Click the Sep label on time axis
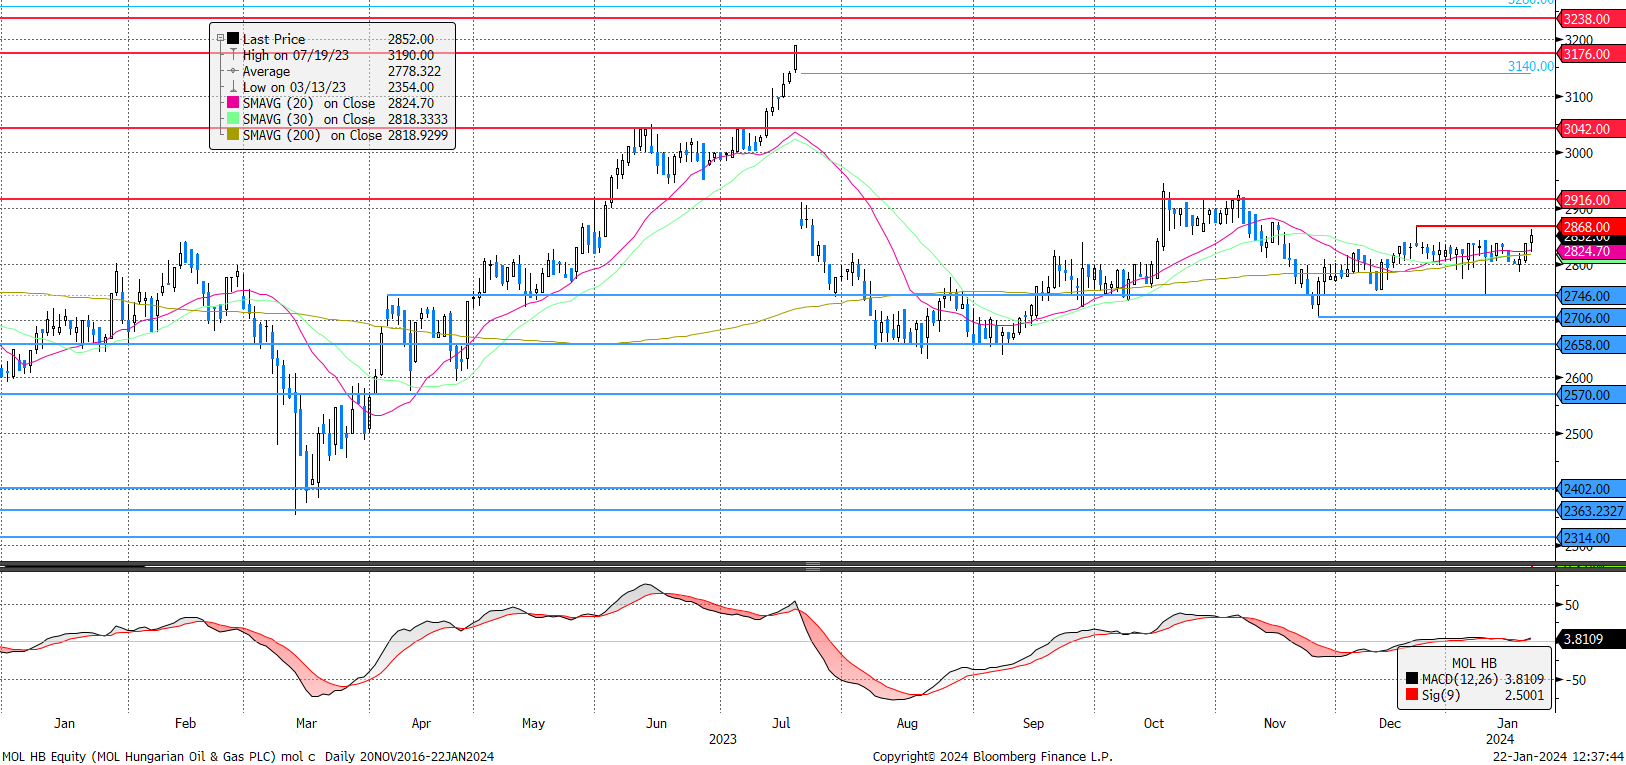Image resolution: width=1626 pixels, height=765 pixels. [1033, 723]
